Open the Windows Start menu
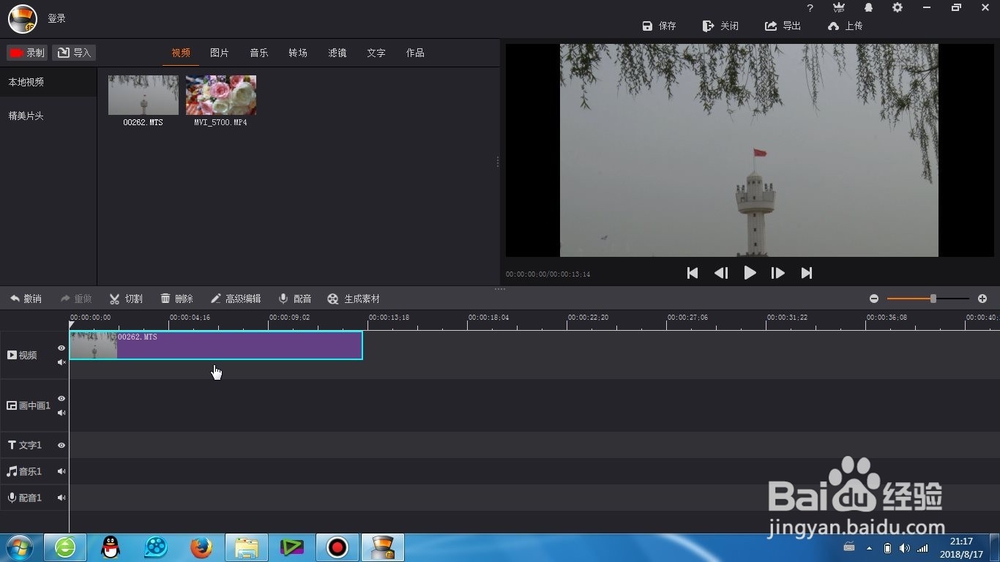Screen dimensions: 1000x562 coord(19,548)
